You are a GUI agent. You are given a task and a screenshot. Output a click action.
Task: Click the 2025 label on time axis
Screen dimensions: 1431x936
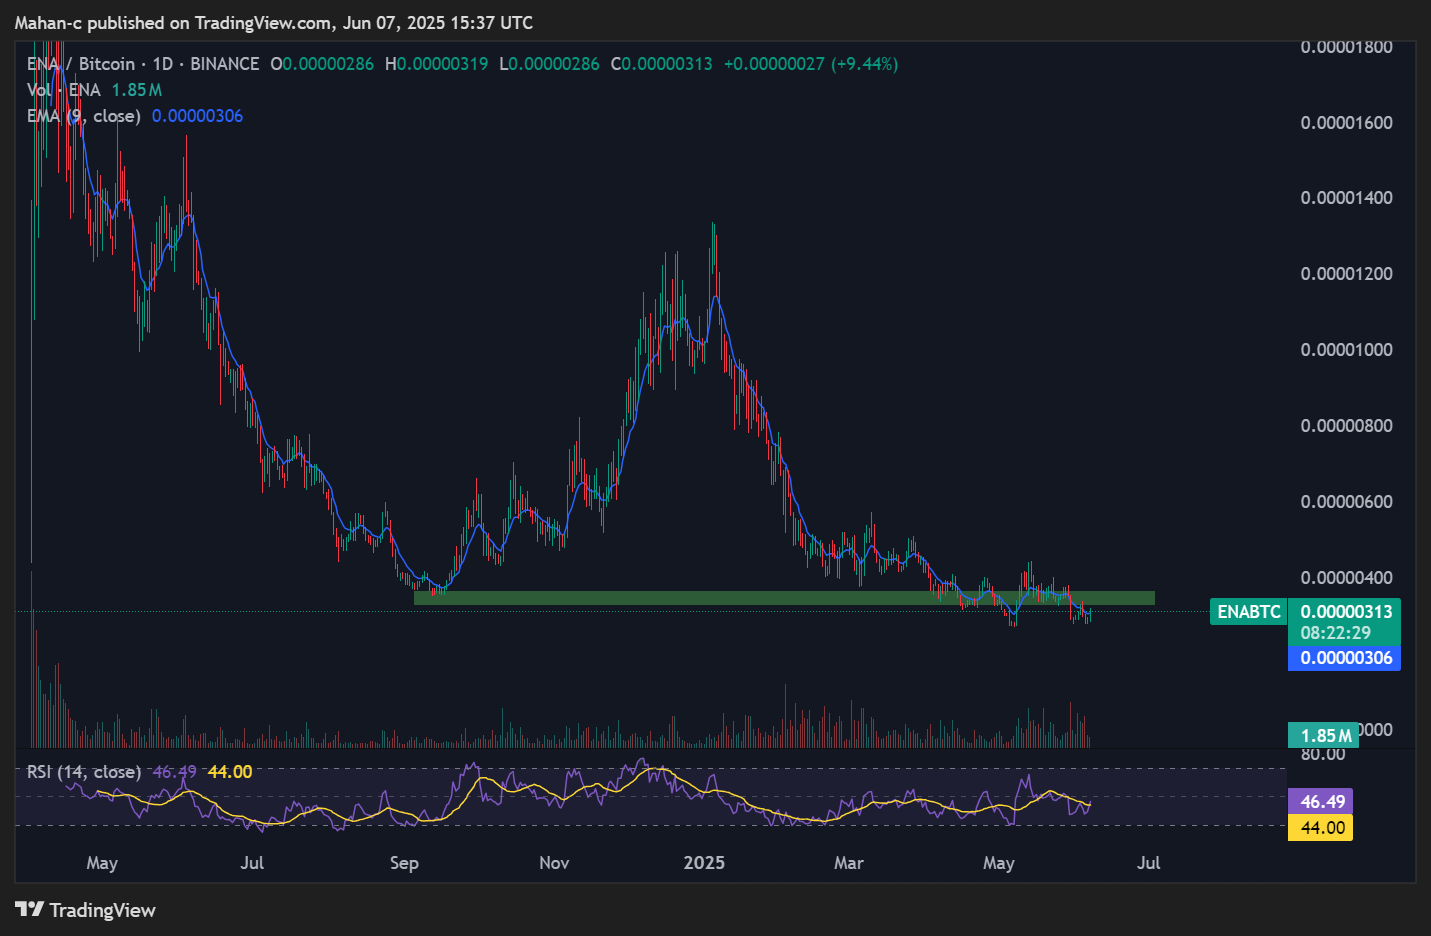point(704,863)
